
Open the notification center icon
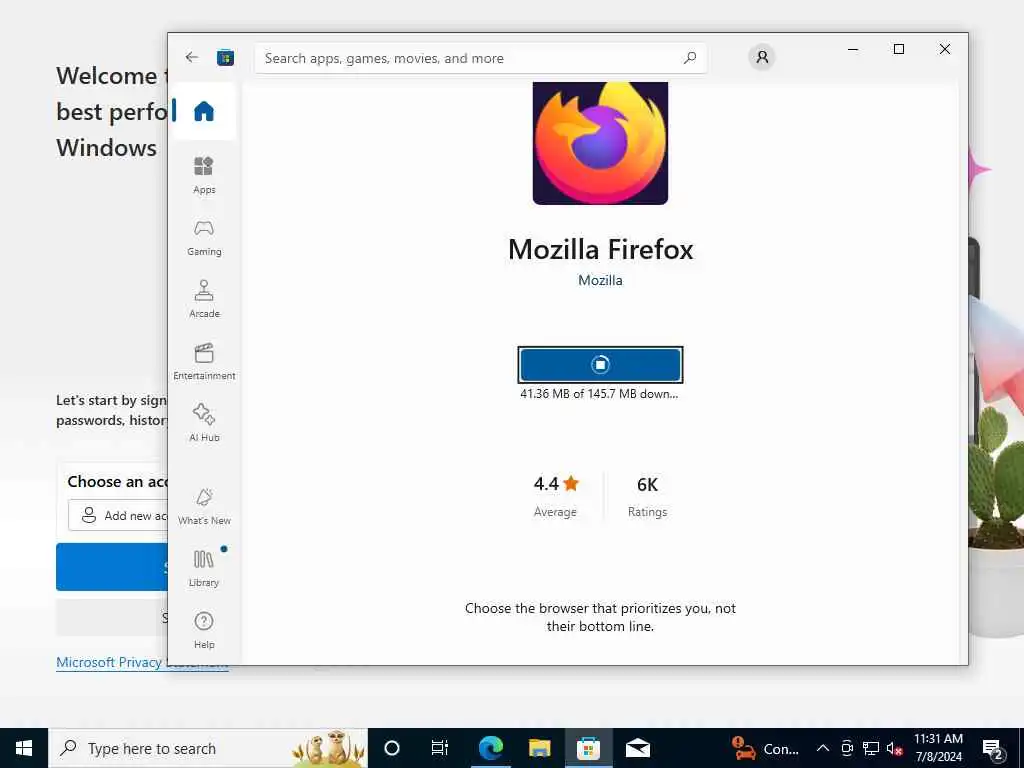click(993, 748)
